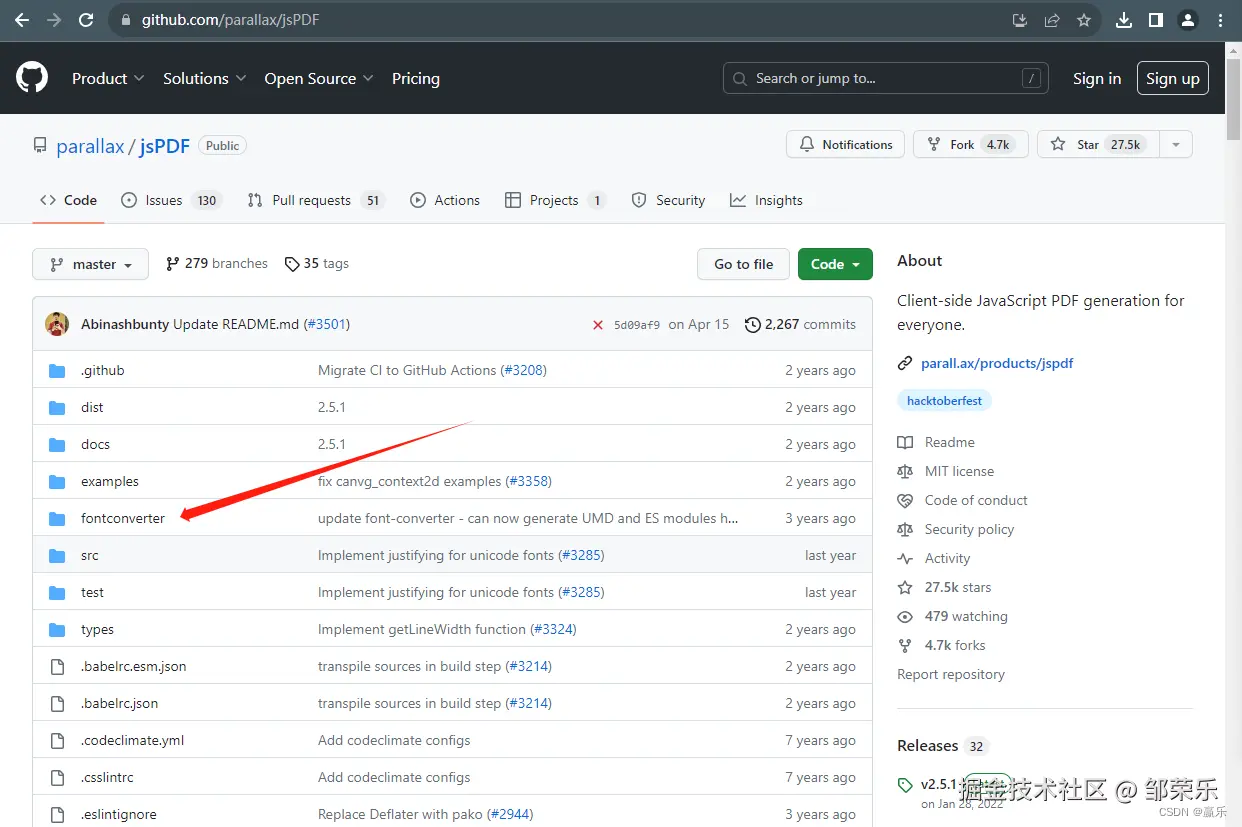Open .csslintrc file
This screenshot has height=827, width=1242.
pos(107,777)
